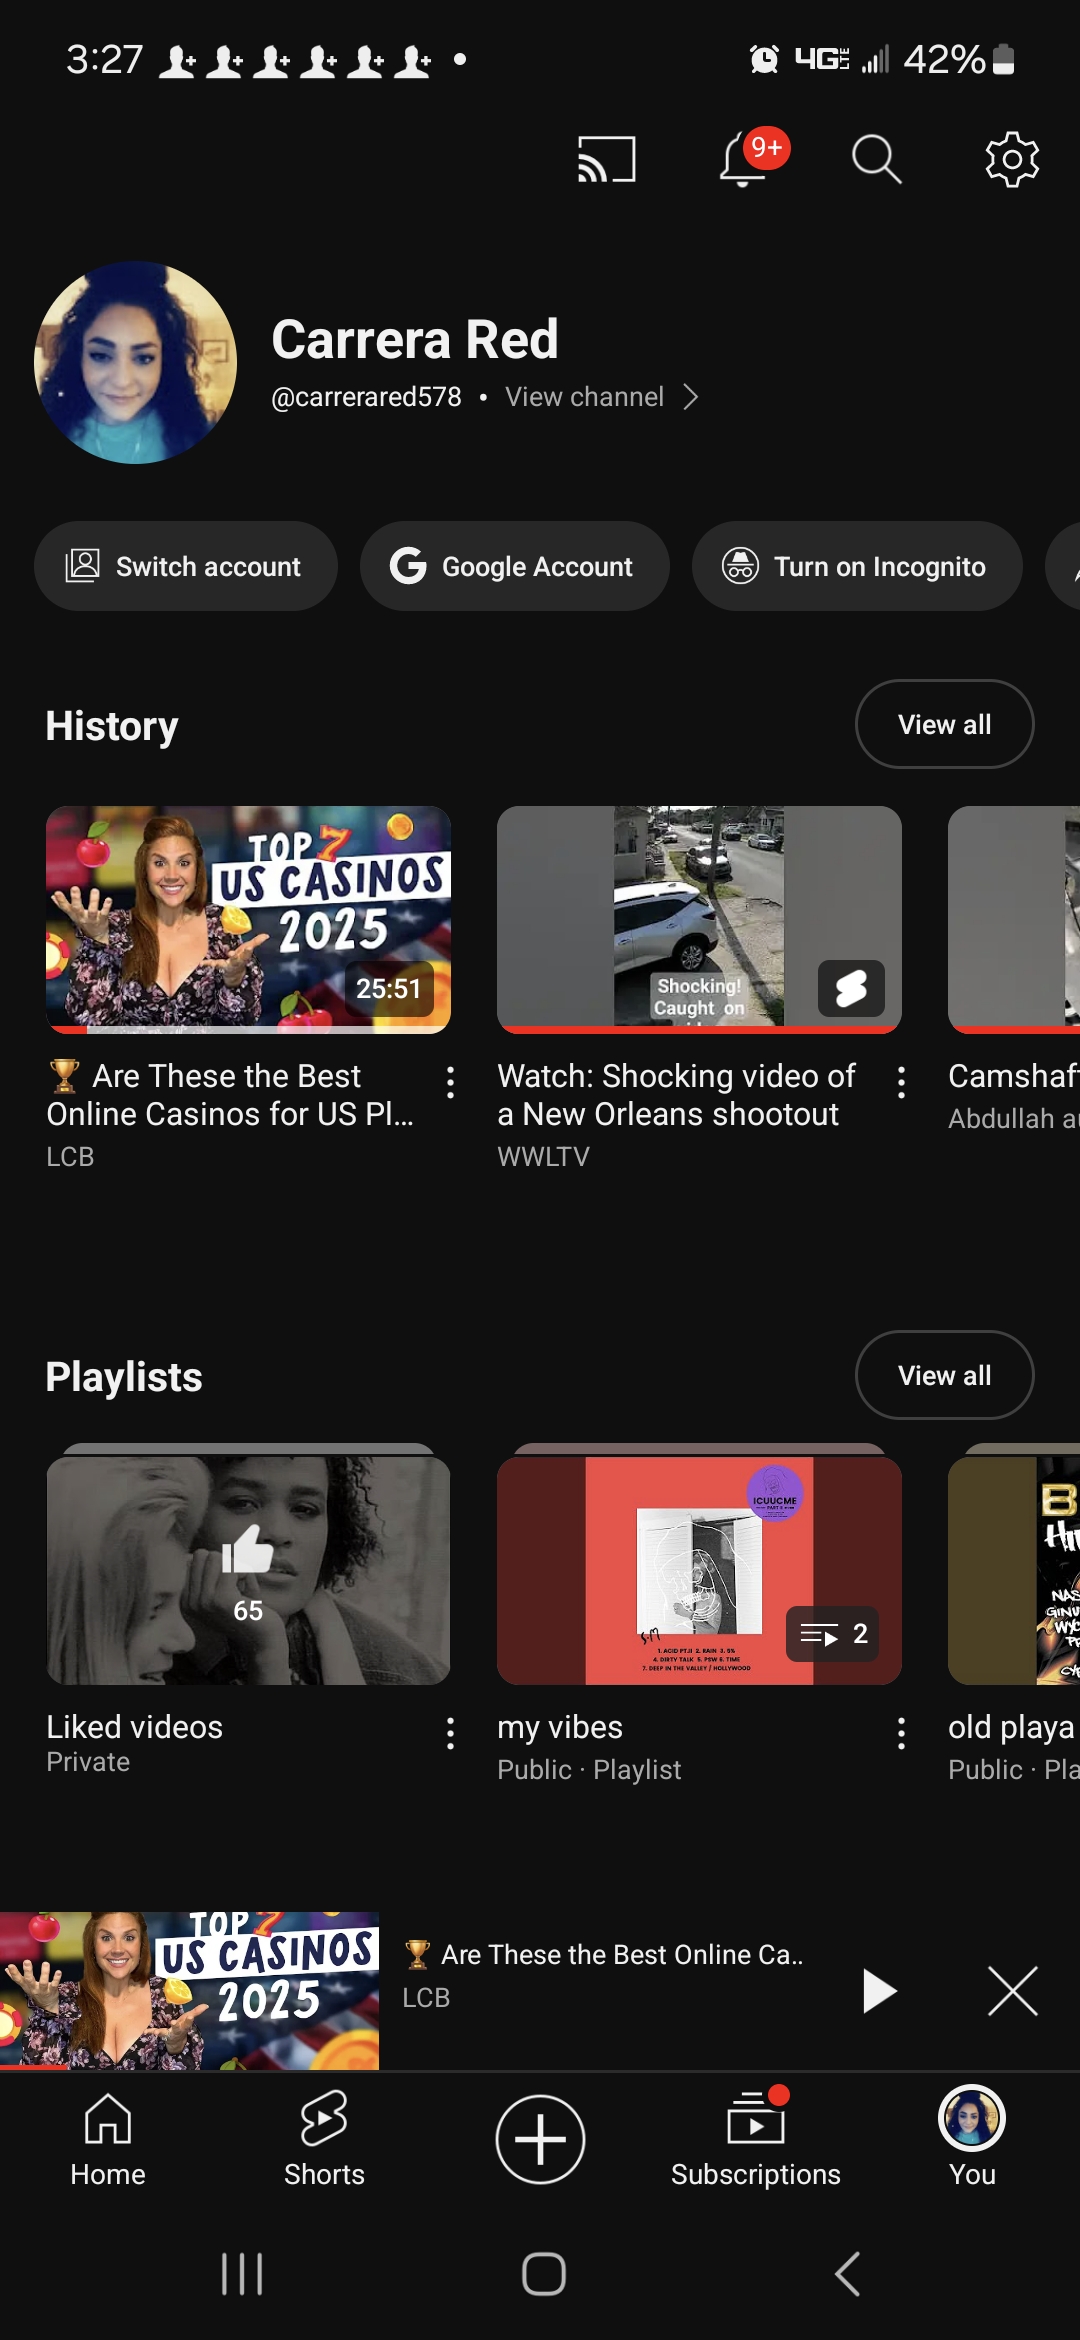This screenshot has height=2340, width=1080.
Task: Open the Camshaft video title in History
Action: point(1014,1076)
